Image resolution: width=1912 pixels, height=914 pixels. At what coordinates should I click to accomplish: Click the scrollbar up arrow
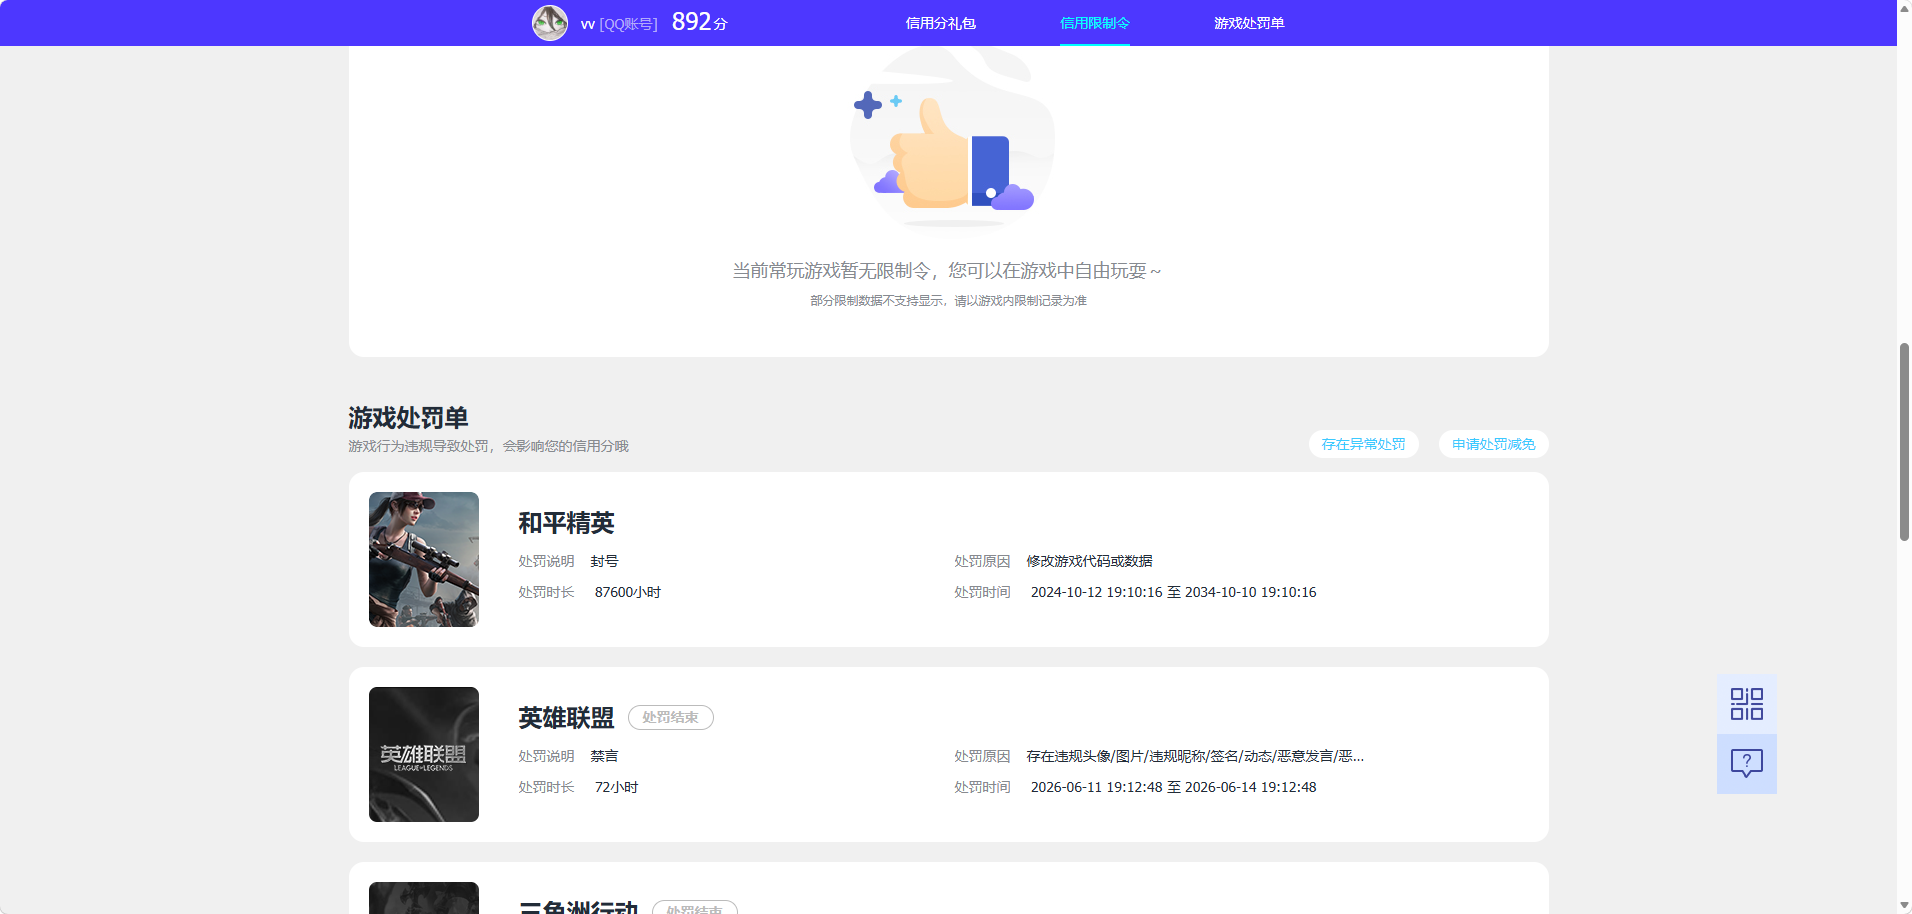[x=1904, y=7]
